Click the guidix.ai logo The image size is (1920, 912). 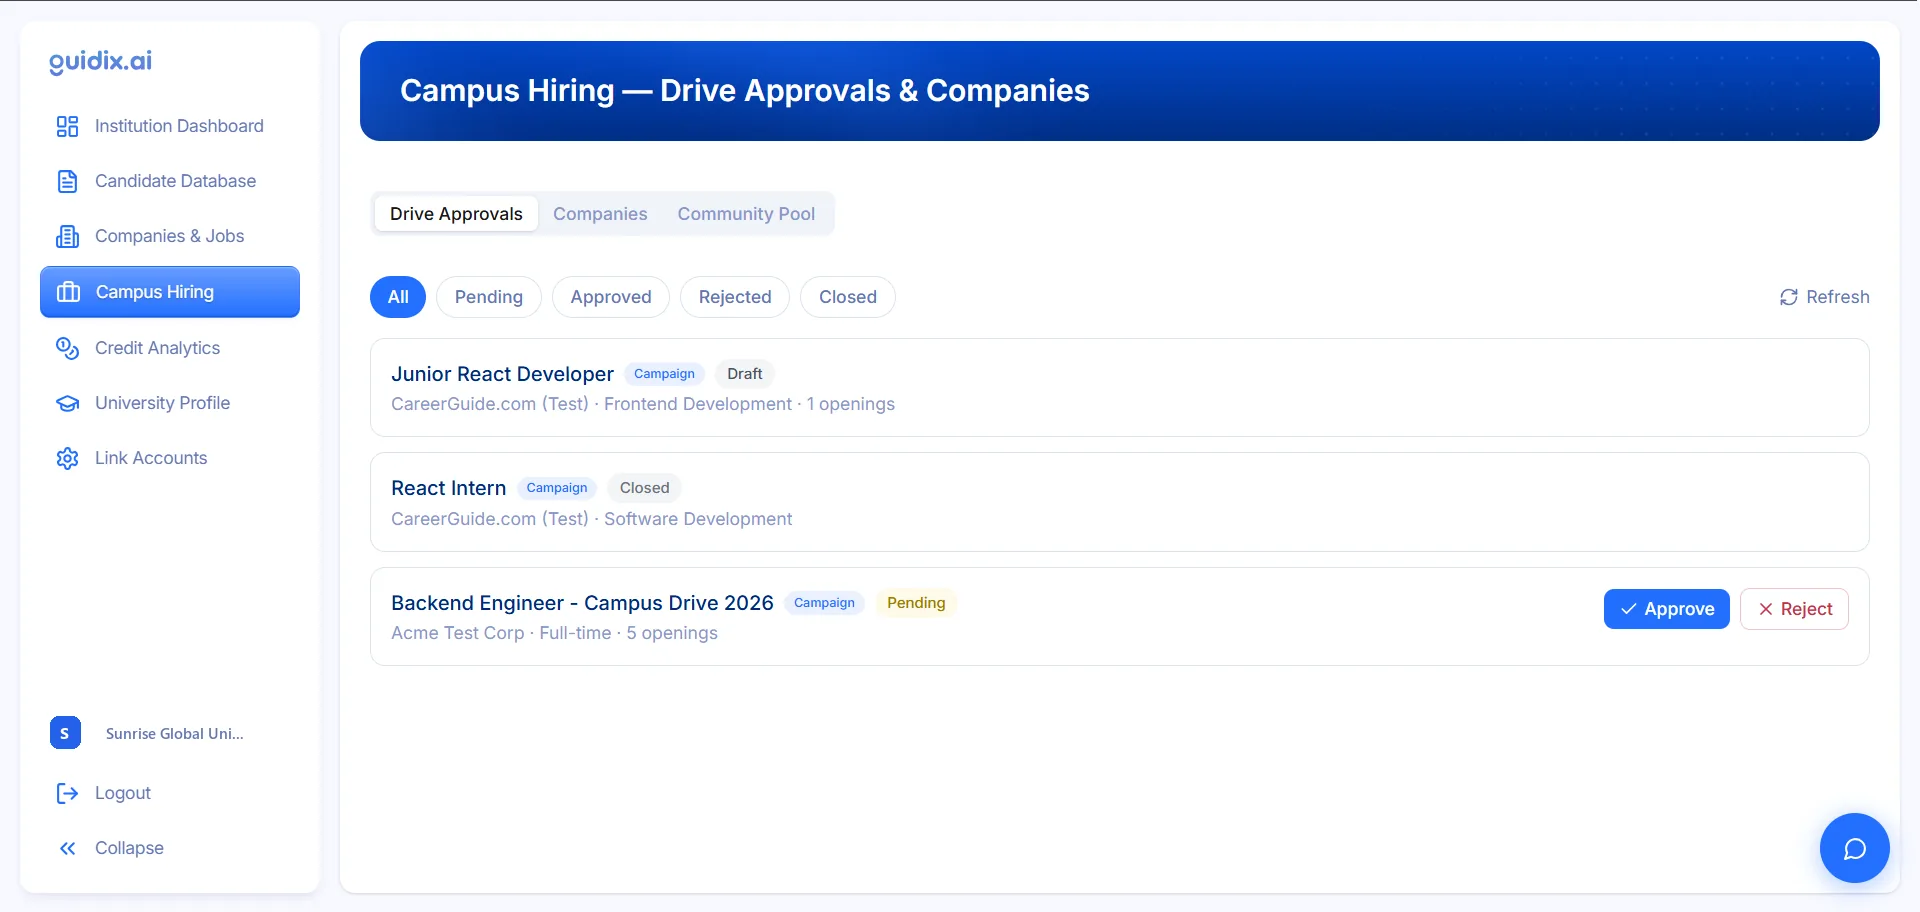click(x=100, y=61)
